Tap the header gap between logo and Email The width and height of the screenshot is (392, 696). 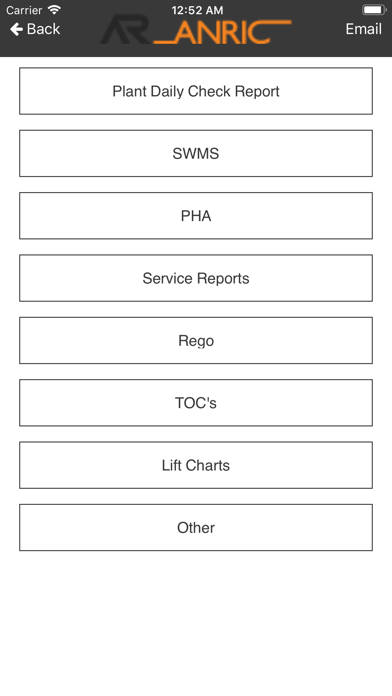point(318,29)
